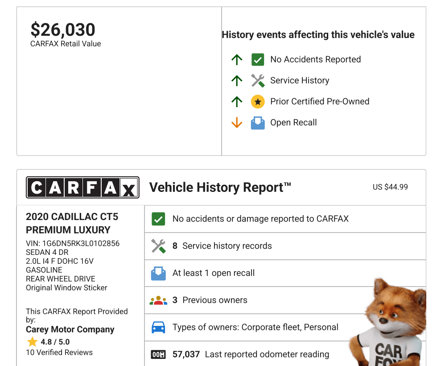Open the Carey Motor Company dealer link
This screenshot has height=366, width=445.
70,329
